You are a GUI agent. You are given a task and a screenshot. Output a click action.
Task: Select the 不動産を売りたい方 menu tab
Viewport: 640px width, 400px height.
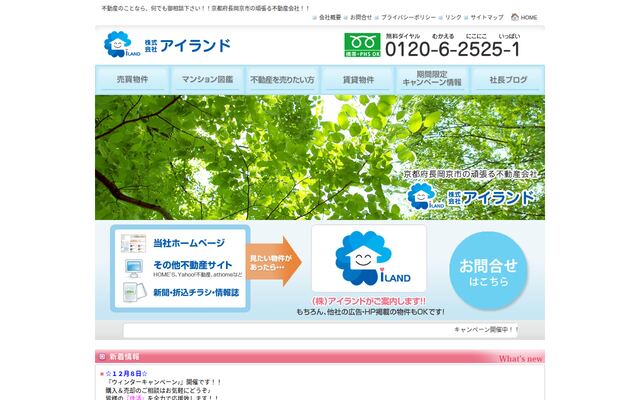282,80
